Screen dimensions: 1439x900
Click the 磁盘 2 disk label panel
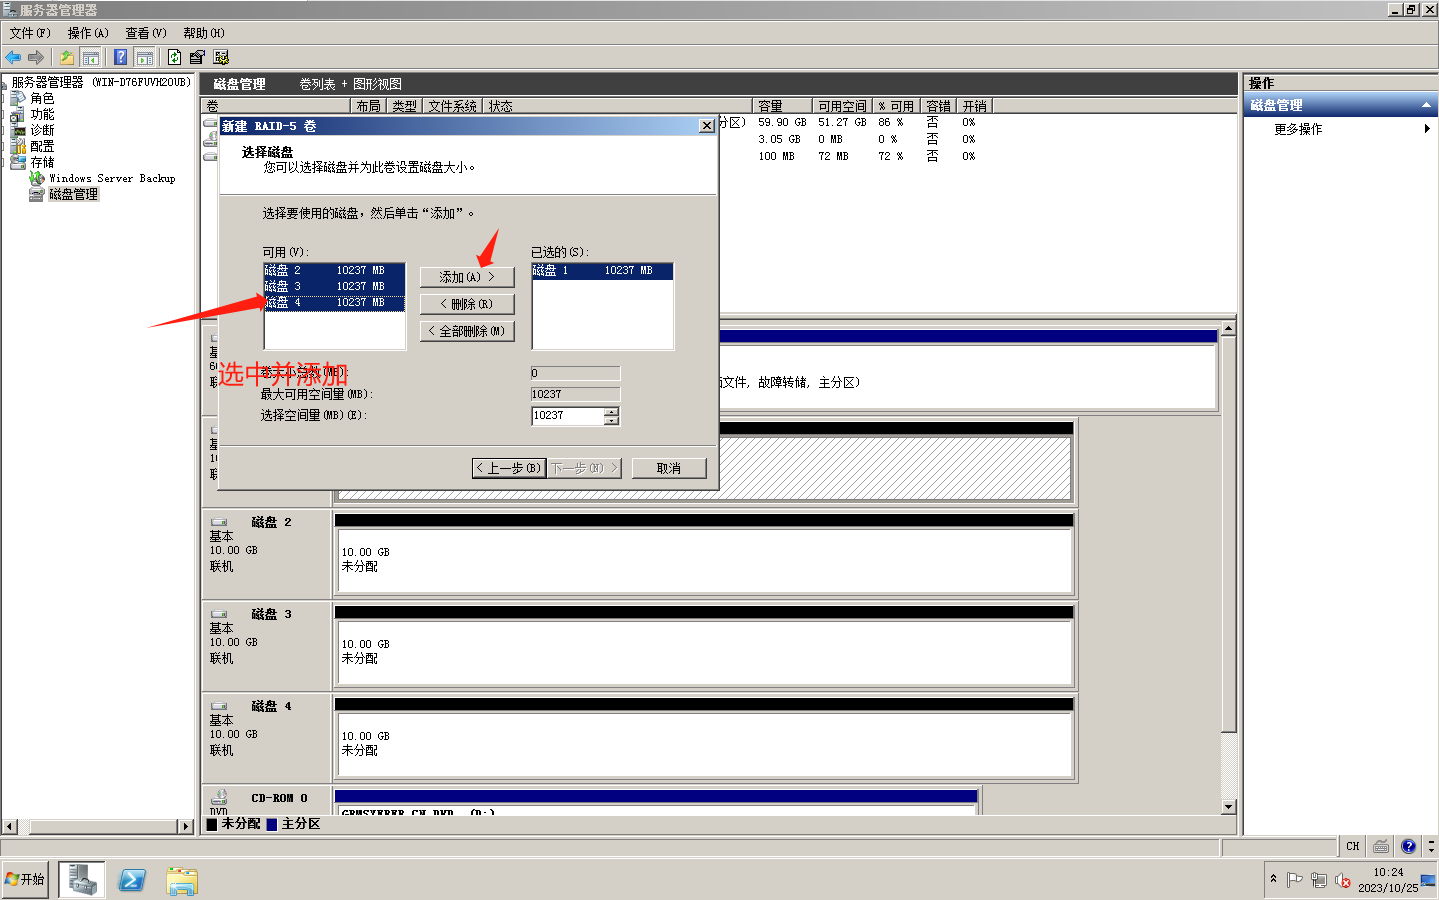(x=267, y=553)
